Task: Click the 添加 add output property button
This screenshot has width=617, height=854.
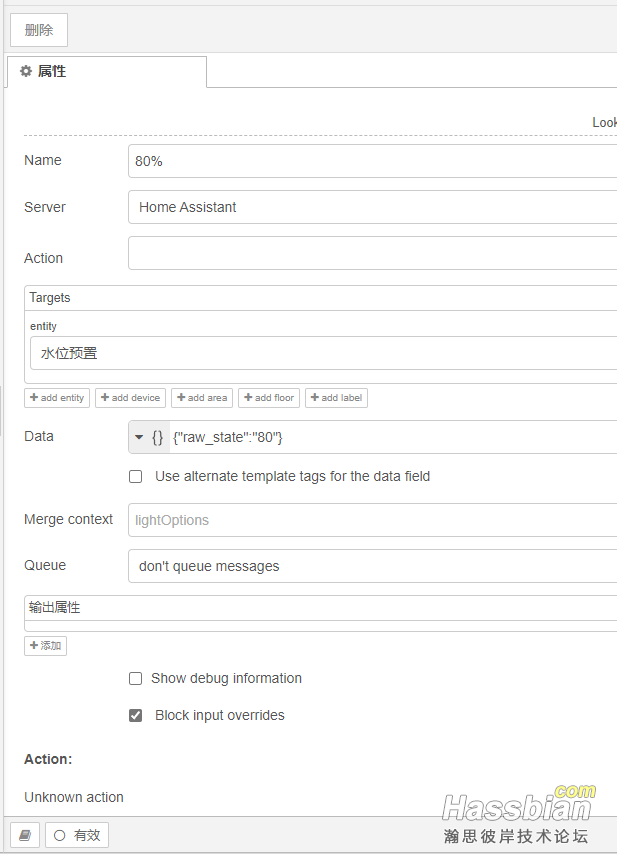Action: tap(45, 646)
